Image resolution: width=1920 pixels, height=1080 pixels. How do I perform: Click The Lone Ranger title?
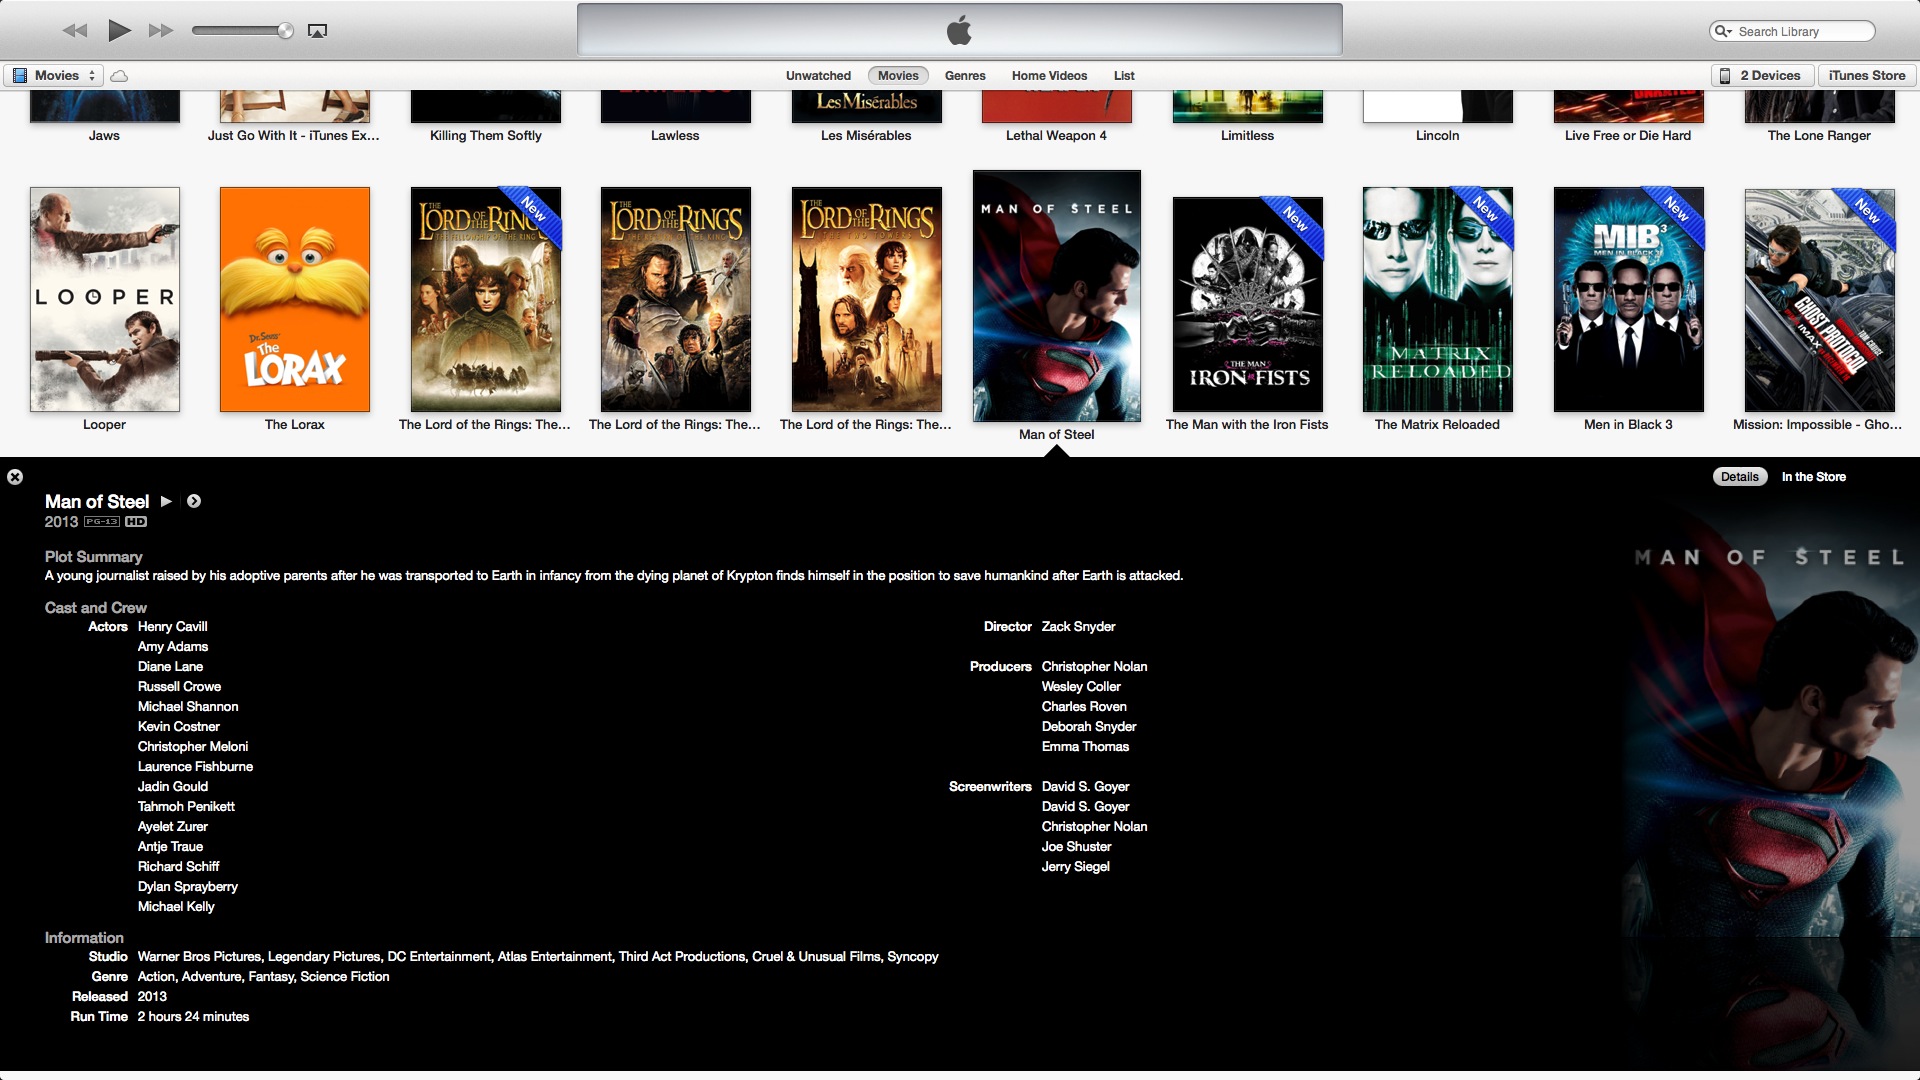1819,136
